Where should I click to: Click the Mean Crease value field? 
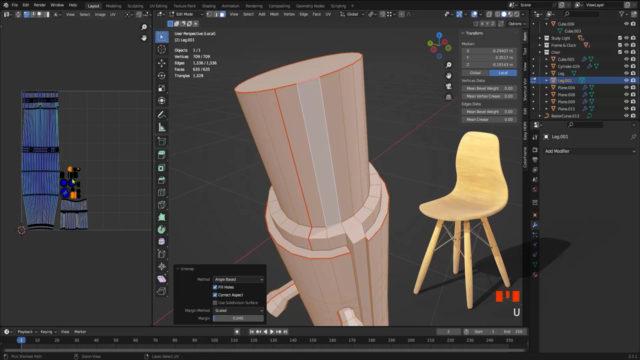tap(489, 120)
